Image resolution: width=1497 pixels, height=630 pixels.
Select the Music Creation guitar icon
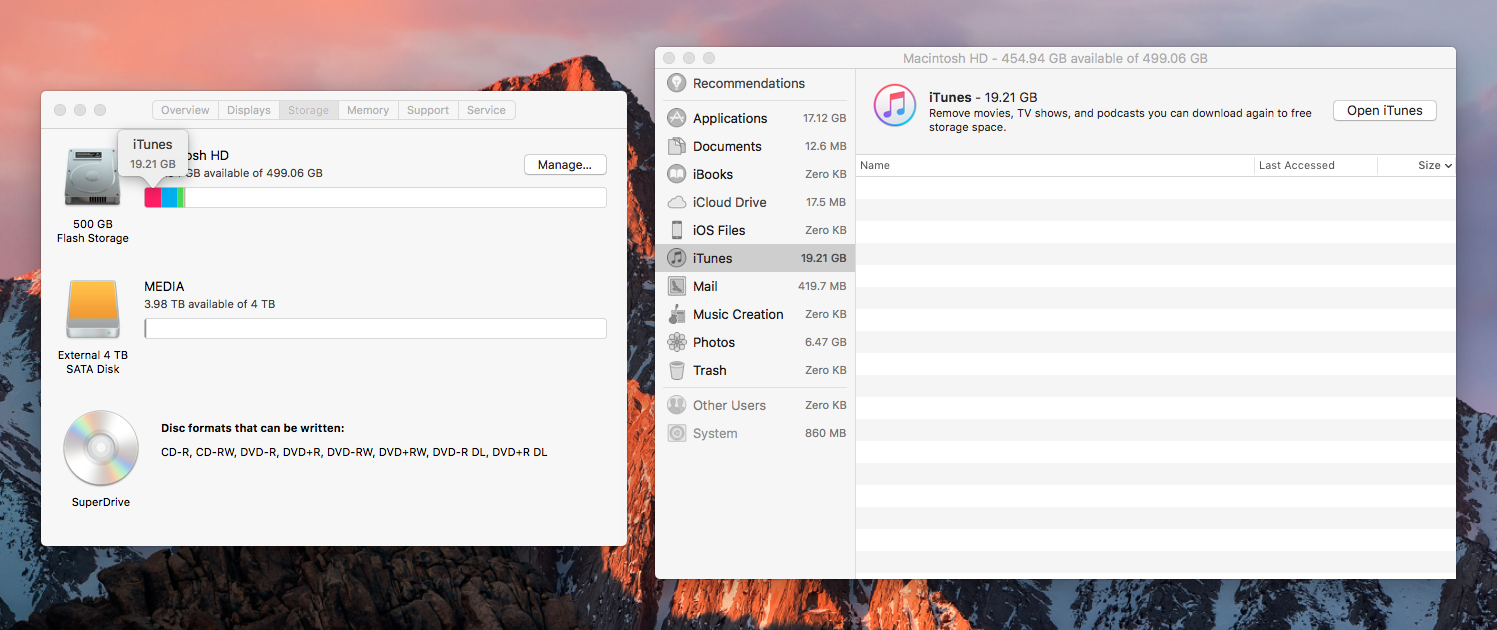click(677, 314)
